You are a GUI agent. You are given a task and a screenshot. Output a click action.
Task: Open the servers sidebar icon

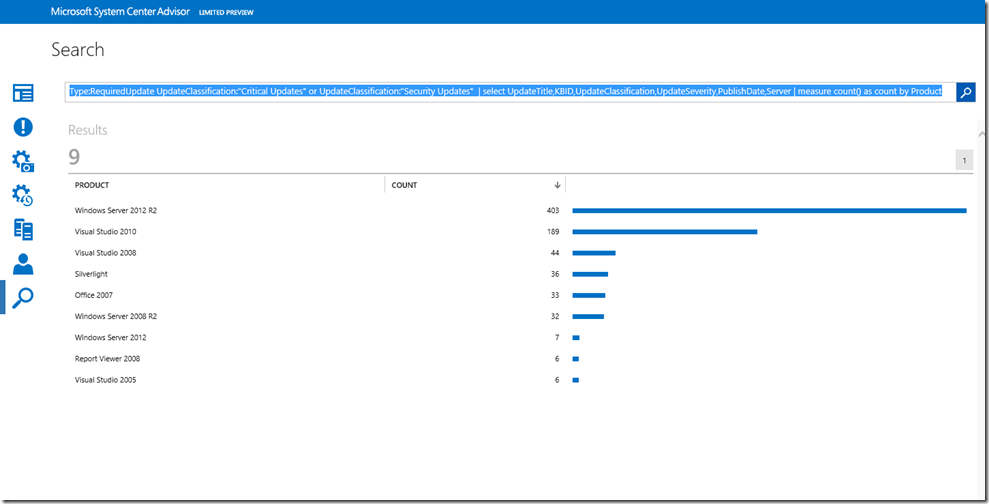(x=22, y=229)
